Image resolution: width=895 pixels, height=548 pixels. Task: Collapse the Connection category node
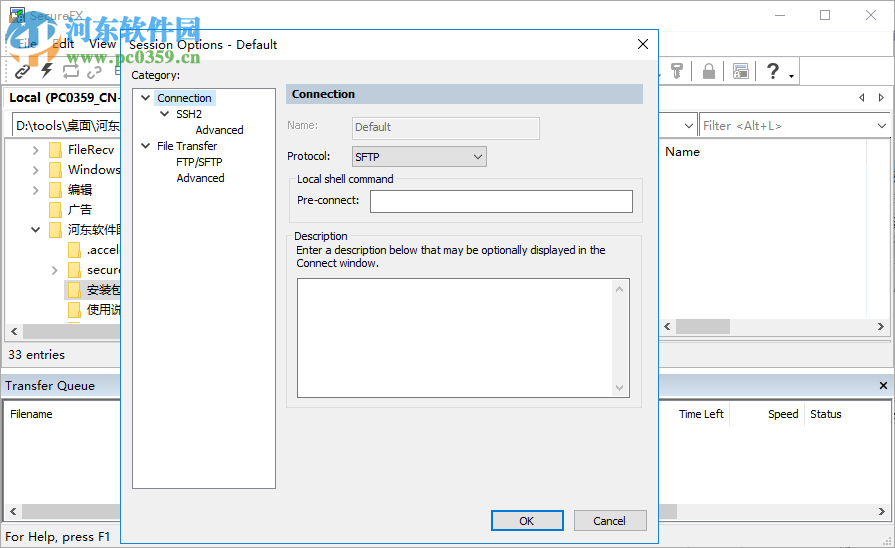click(x=146, y=98)
